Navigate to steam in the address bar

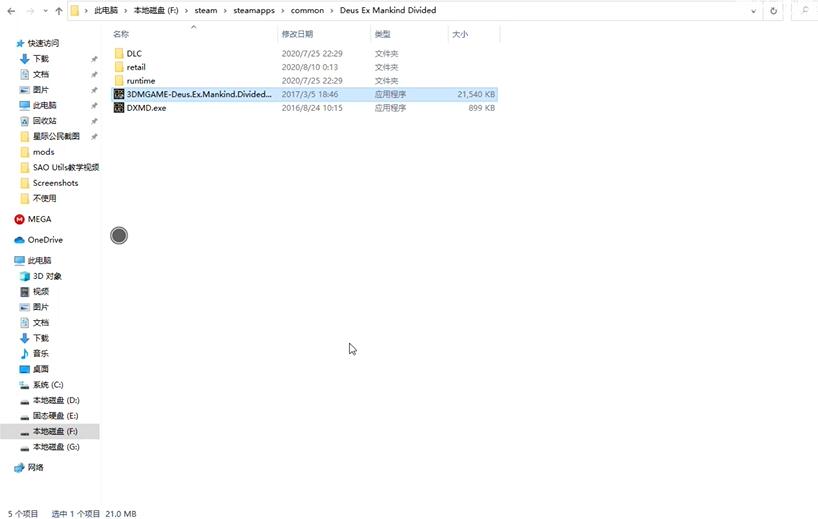(206, 10)
